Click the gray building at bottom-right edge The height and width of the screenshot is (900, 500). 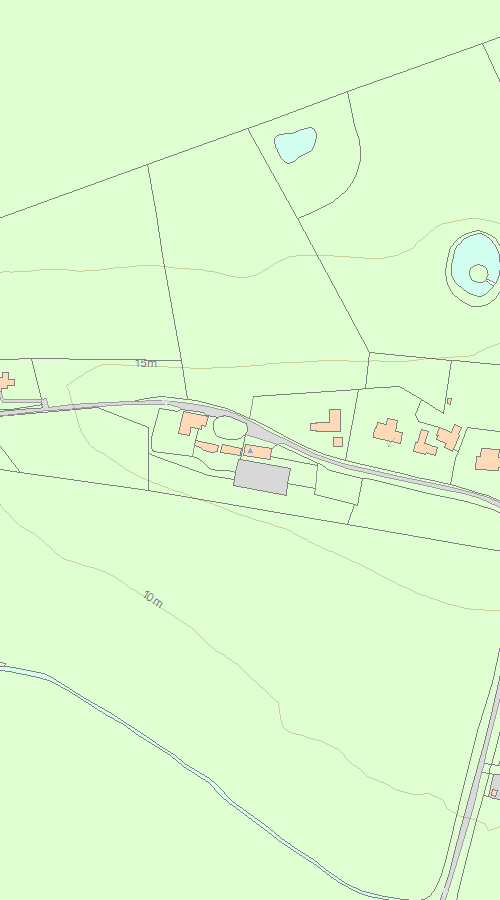click(495, 786)
